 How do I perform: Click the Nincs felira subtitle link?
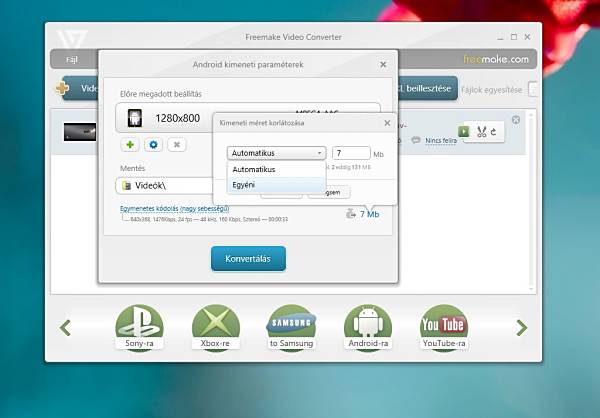tap(441, 140)
